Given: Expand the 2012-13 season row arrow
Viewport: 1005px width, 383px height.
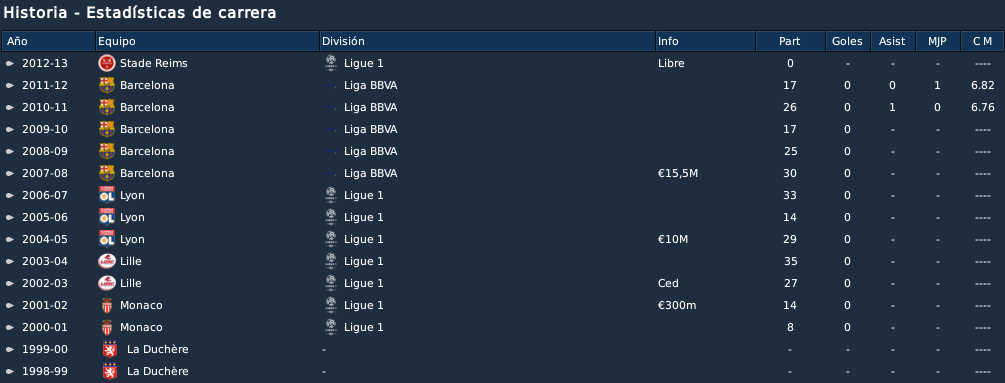Looking at the screenshot, I should point(10,64).
